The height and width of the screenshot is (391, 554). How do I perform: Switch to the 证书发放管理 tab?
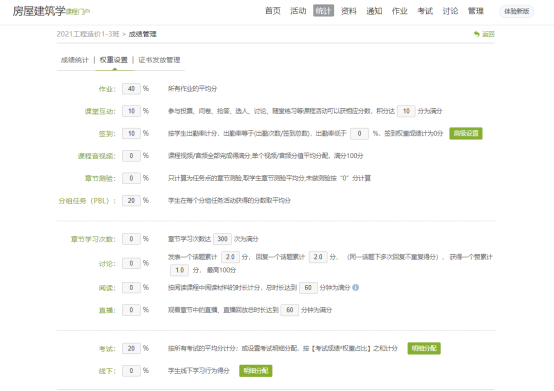(x=159, y=60)
